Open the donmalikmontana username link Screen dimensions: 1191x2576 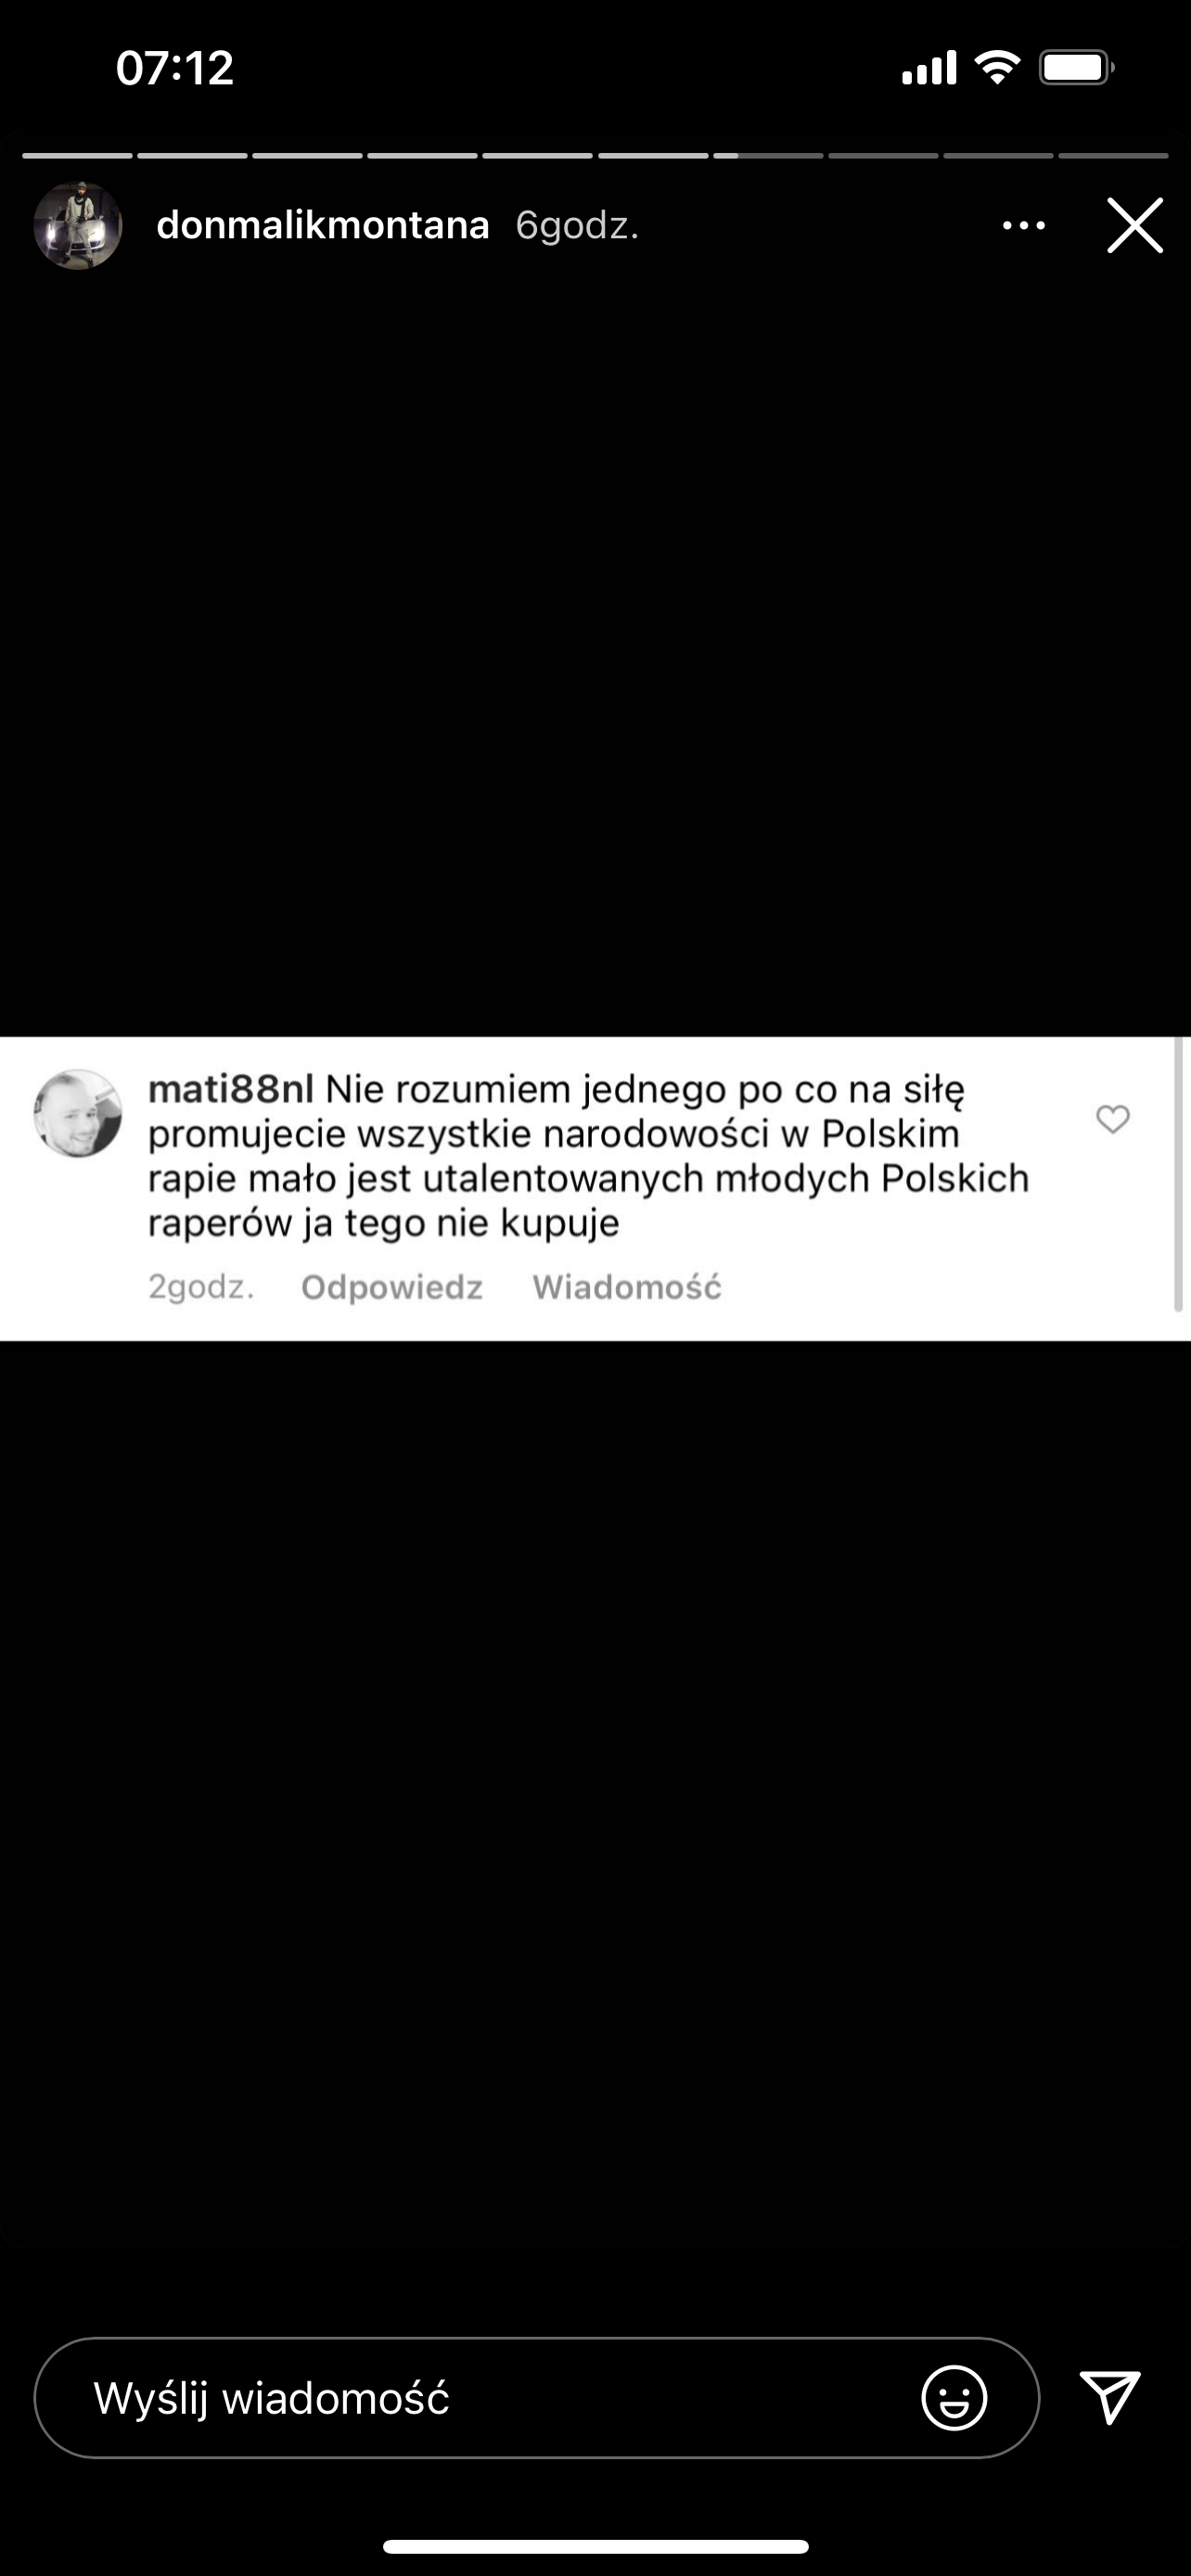pyautogui.click(x=323, y=225)
